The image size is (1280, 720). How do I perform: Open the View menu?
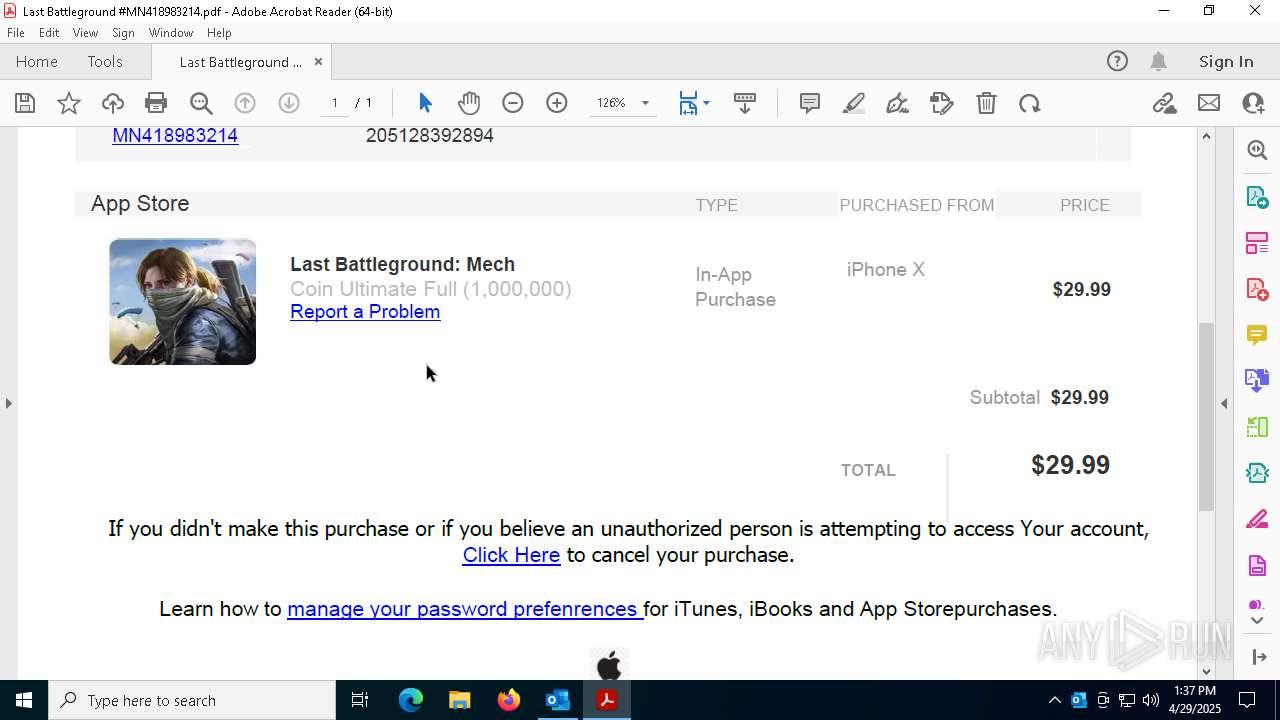(x=85, y=33)
